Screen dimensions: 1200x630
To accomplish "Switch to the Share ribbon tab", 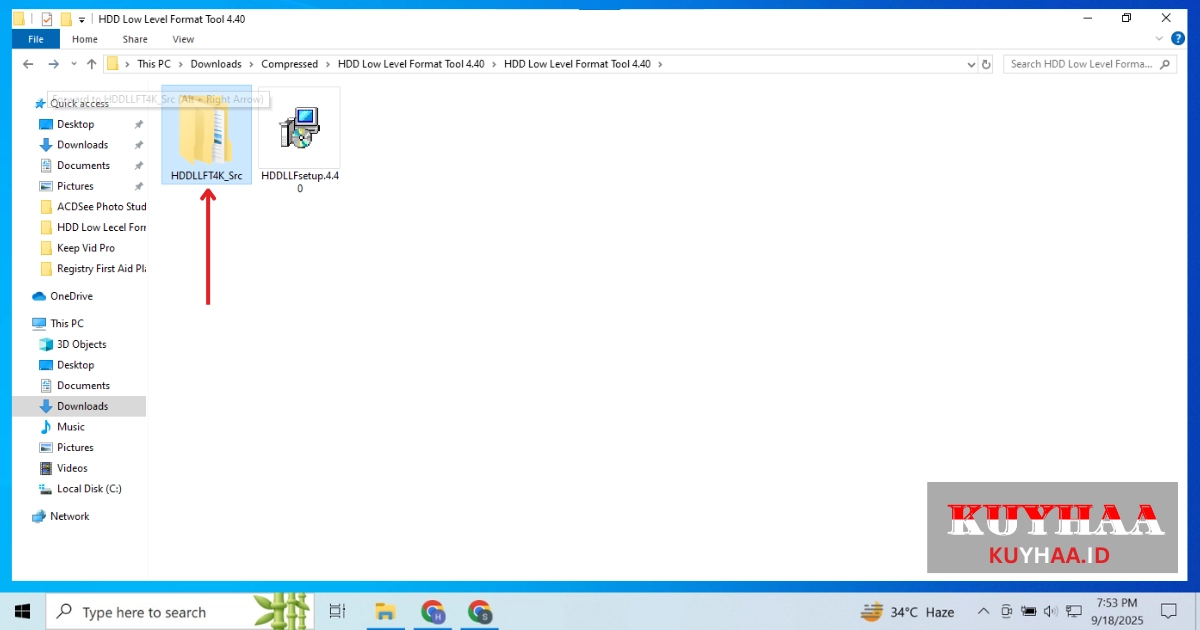I will (135, 39).
